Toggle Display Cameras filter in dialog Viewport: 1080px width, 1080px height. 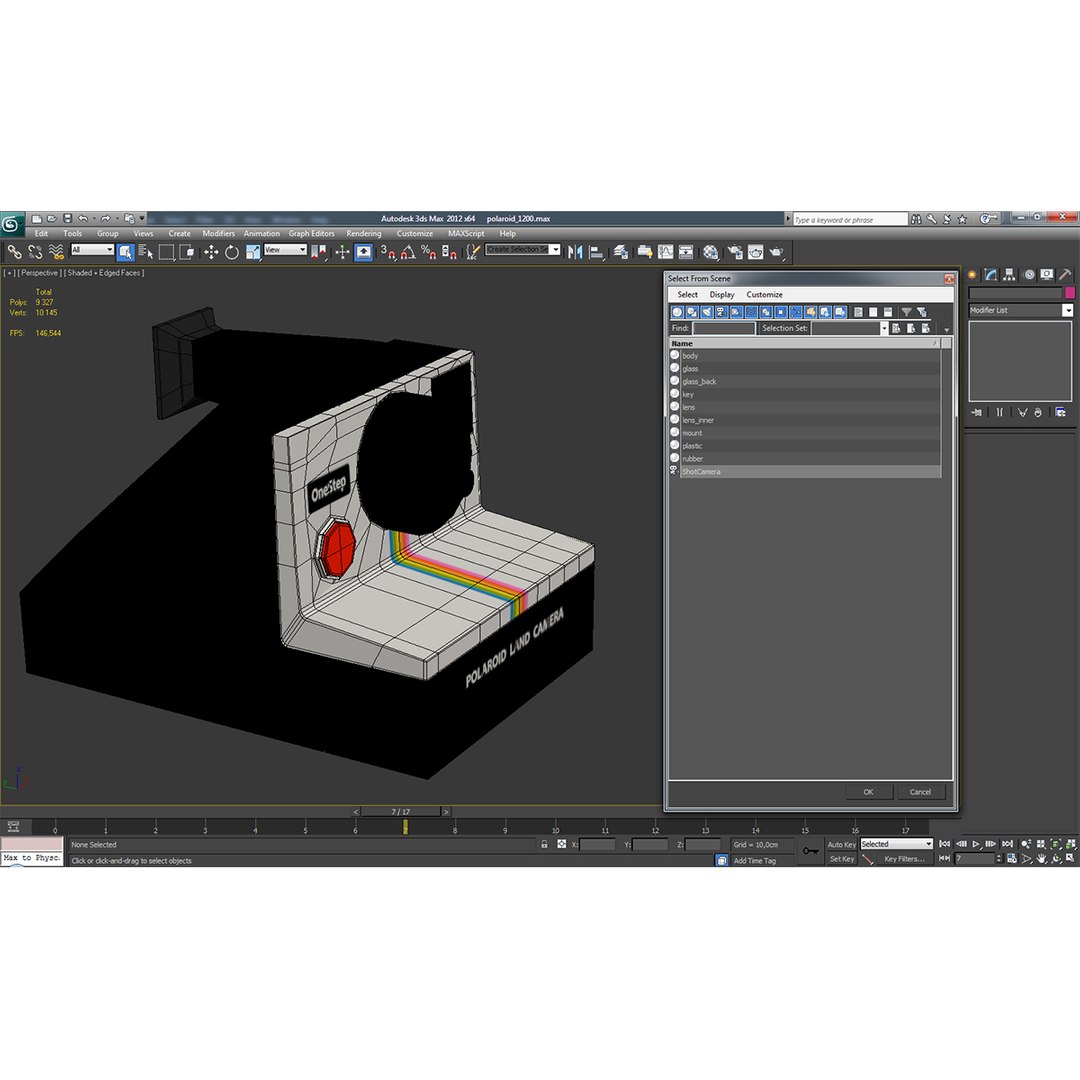pyautogui.click(x=722, y=312)
